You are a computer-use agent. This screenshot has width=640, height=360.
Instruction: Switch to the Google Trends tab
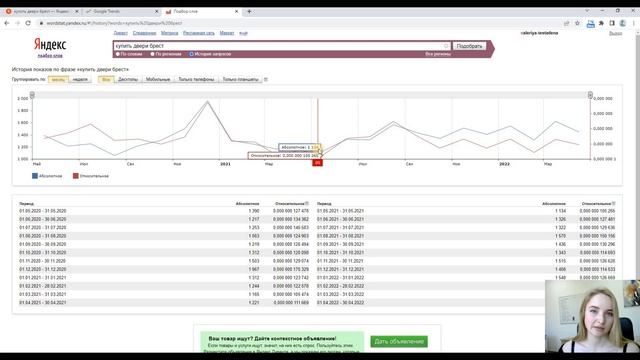point(122,11)
